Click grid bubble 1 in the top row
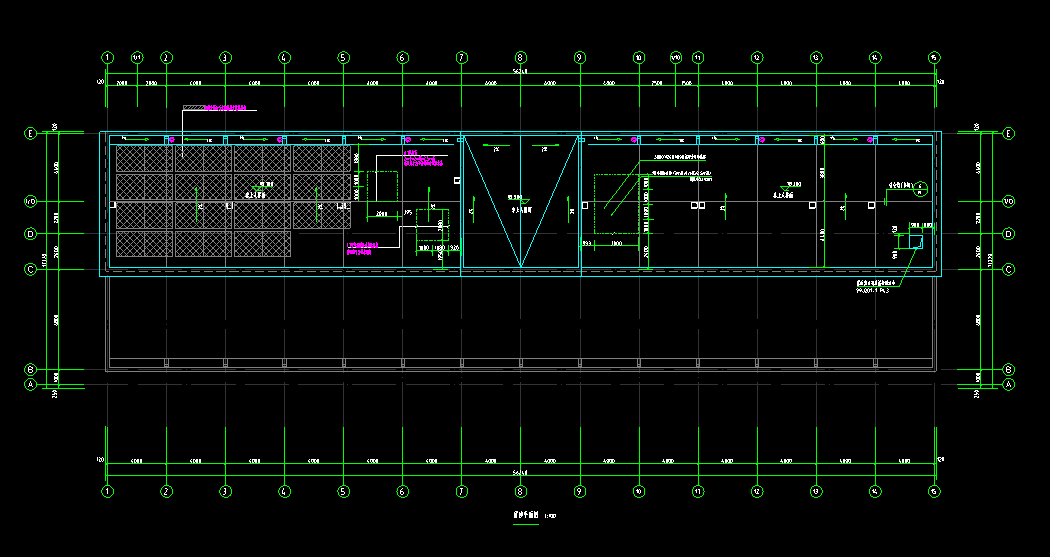Screen dimensions: 1050x557 coord(107,58)
